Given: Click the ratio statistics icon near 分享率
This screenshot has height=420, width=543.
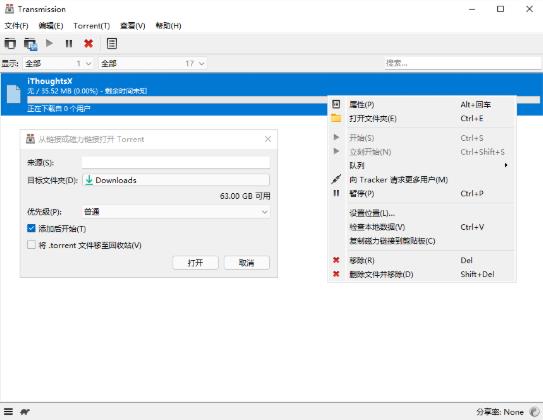Looking at the screenshot, I should (534, 412).
